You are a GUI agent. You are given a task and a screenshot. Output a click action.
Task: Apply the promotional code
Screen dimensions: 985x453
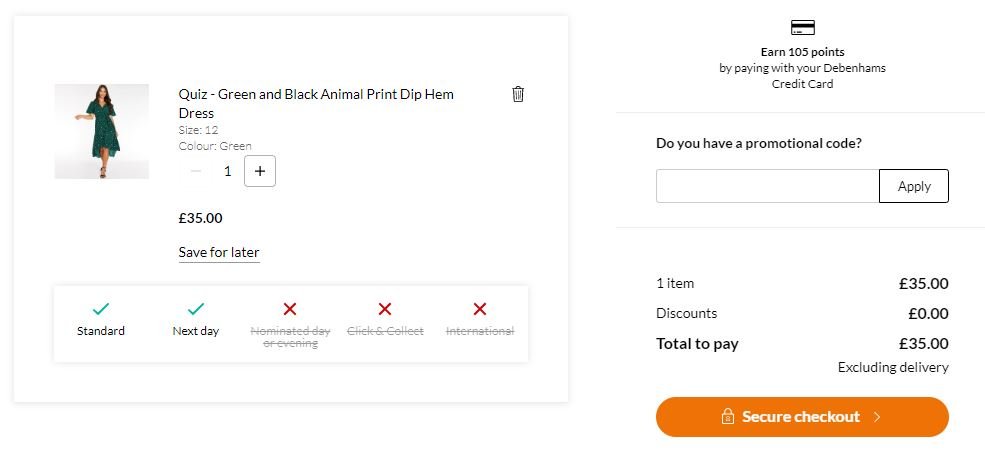pyautogui.click(x=914, y=186)
